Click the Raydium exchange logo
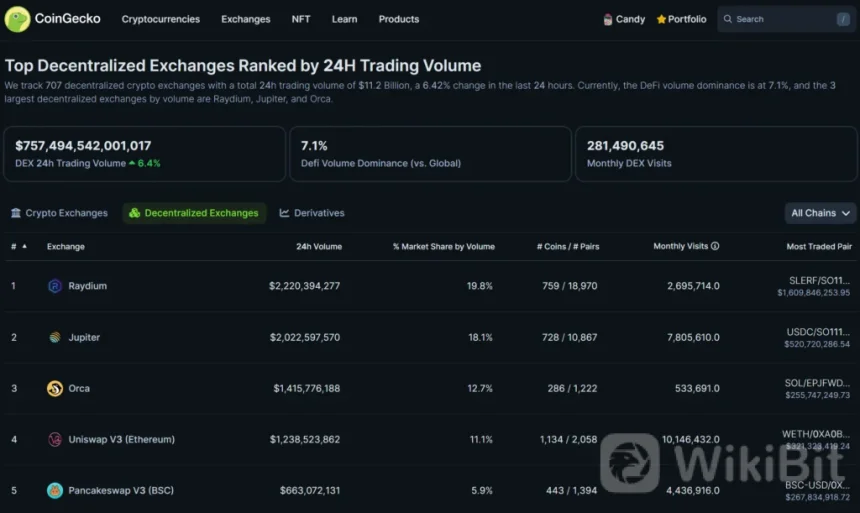 tap(55, 286)
